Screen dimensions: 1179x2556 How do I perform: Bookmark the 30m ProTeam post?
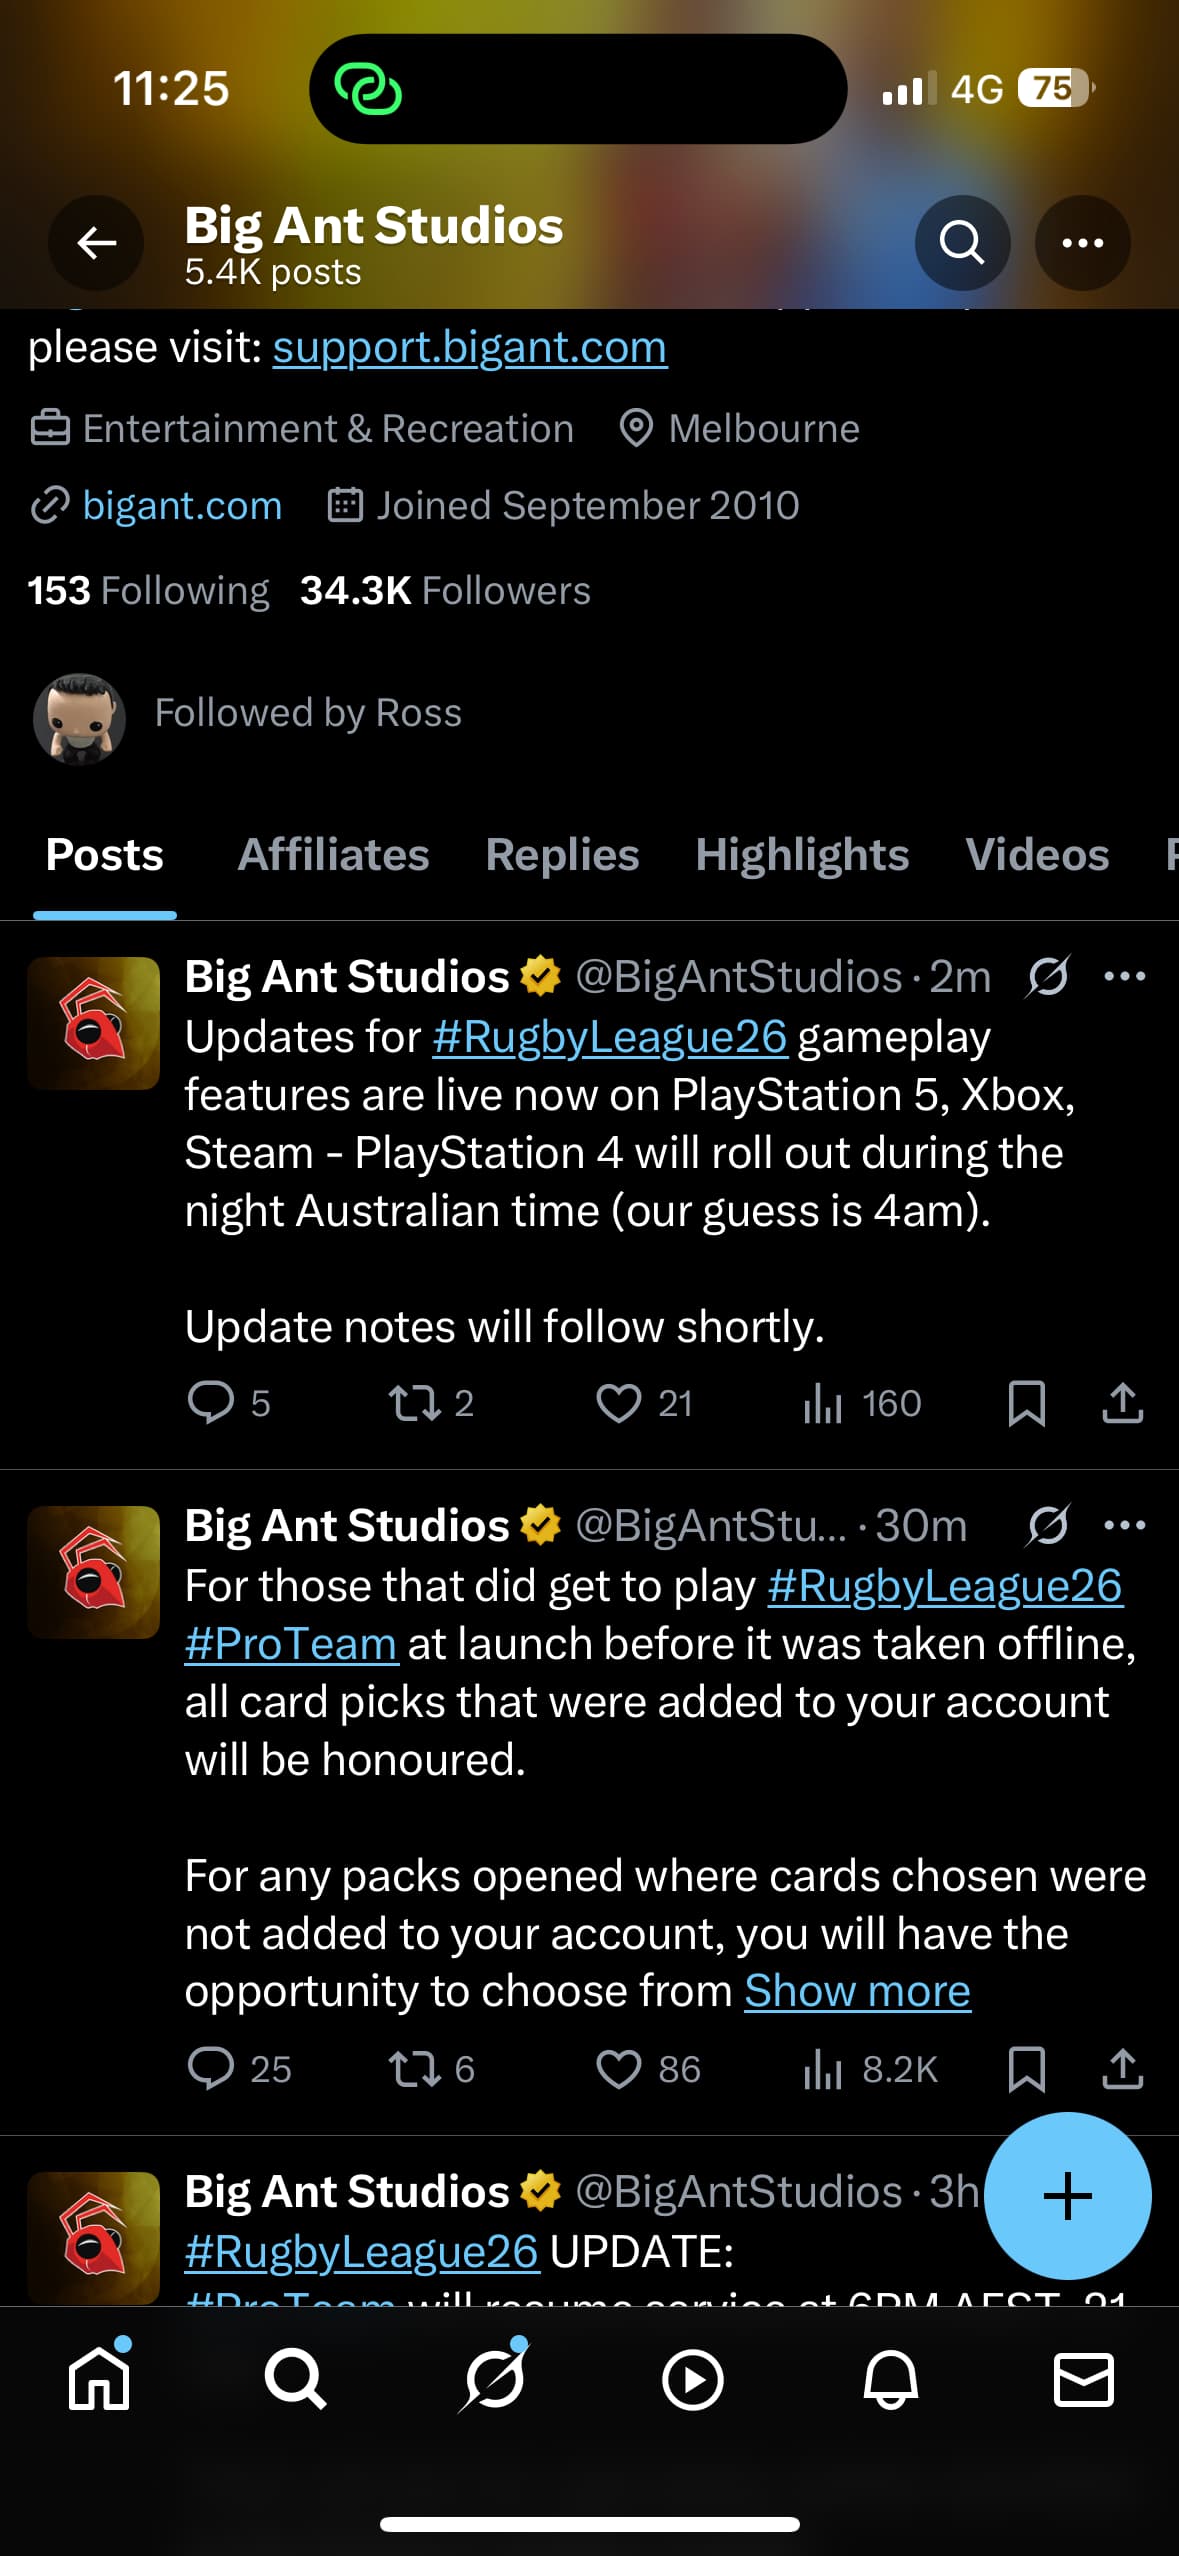(x=1026, y=2068)
